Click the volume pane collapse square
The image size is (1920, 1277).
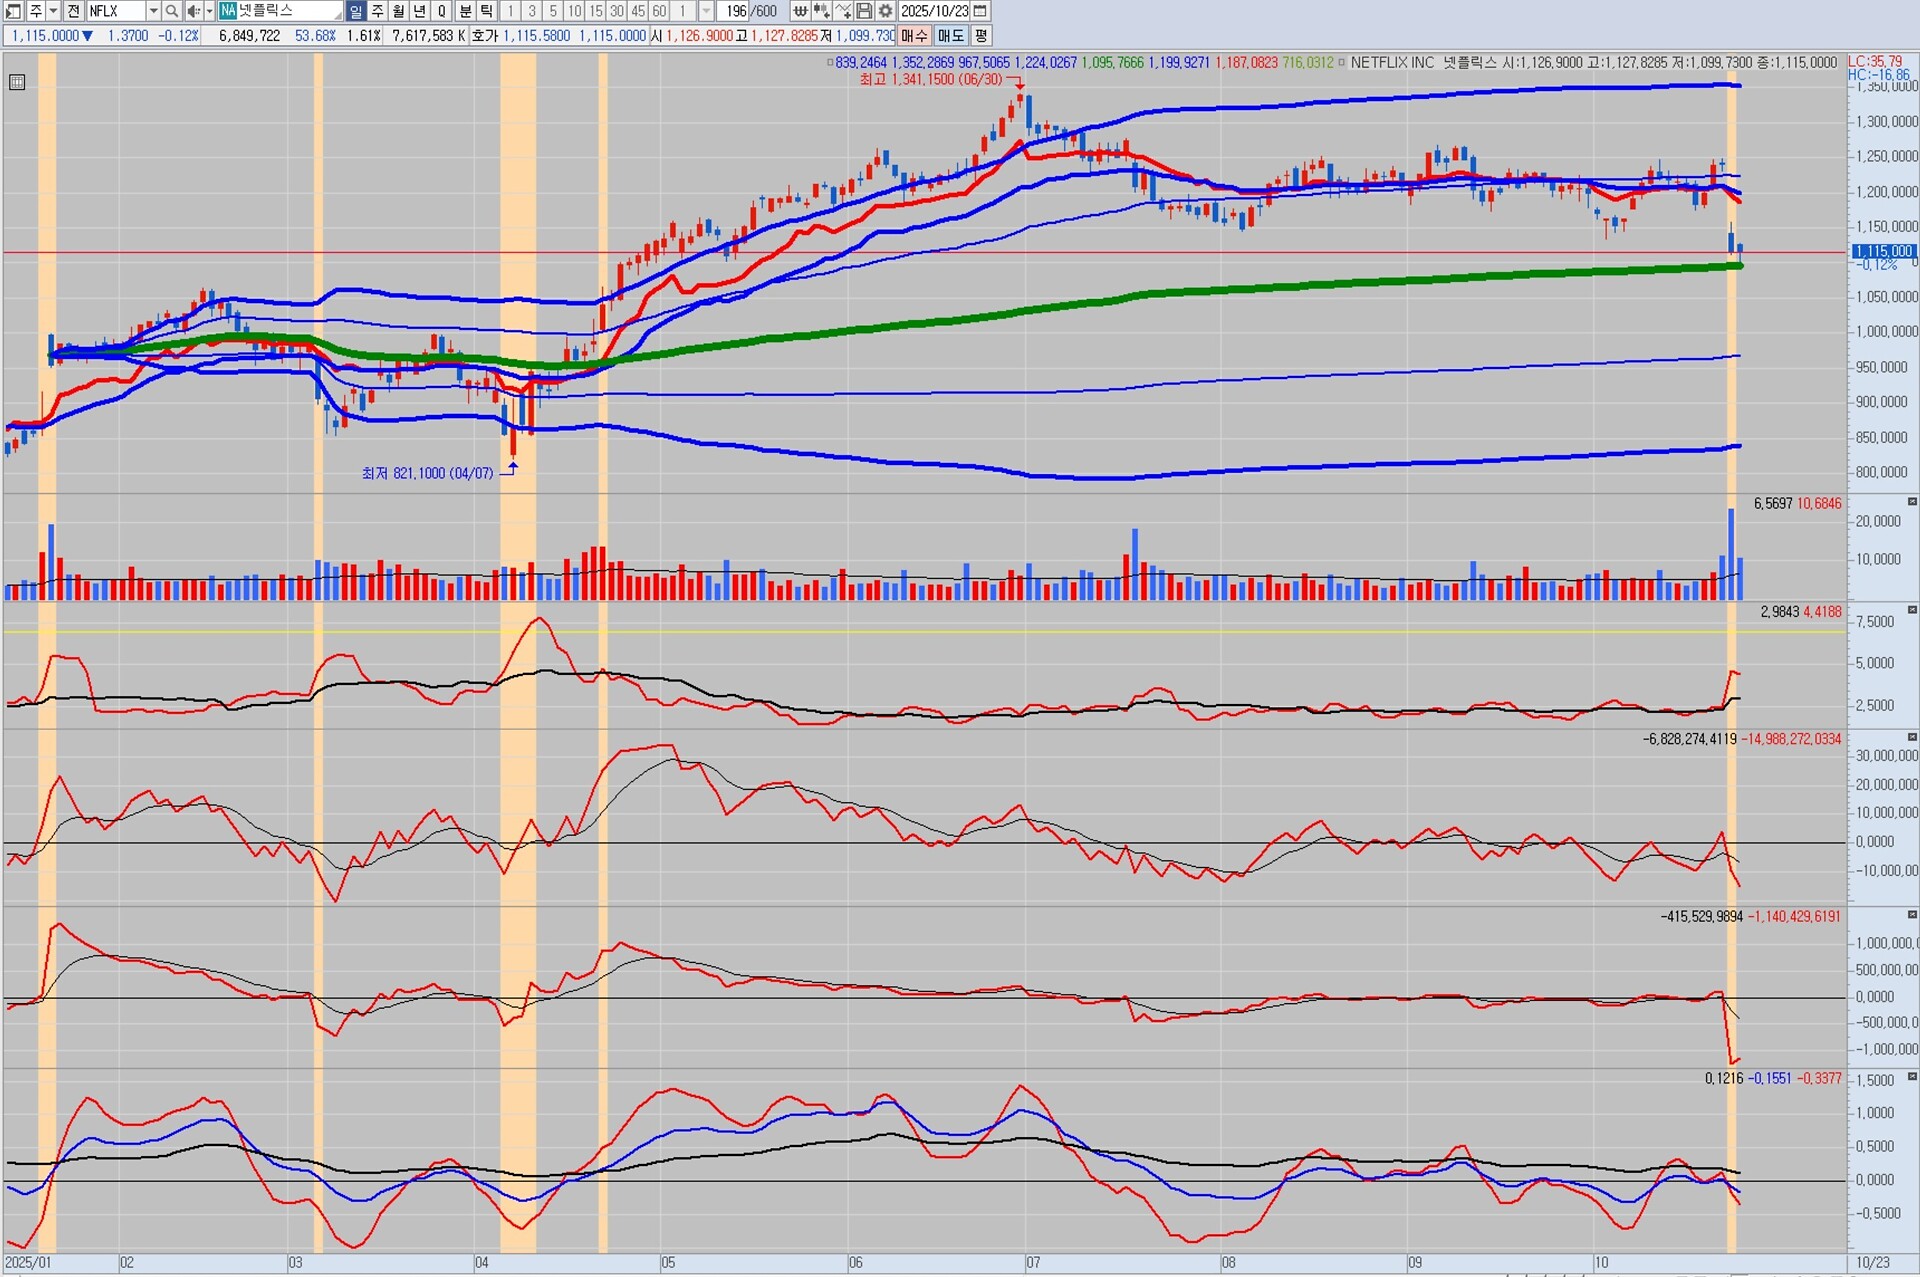tap(1912, 502)
